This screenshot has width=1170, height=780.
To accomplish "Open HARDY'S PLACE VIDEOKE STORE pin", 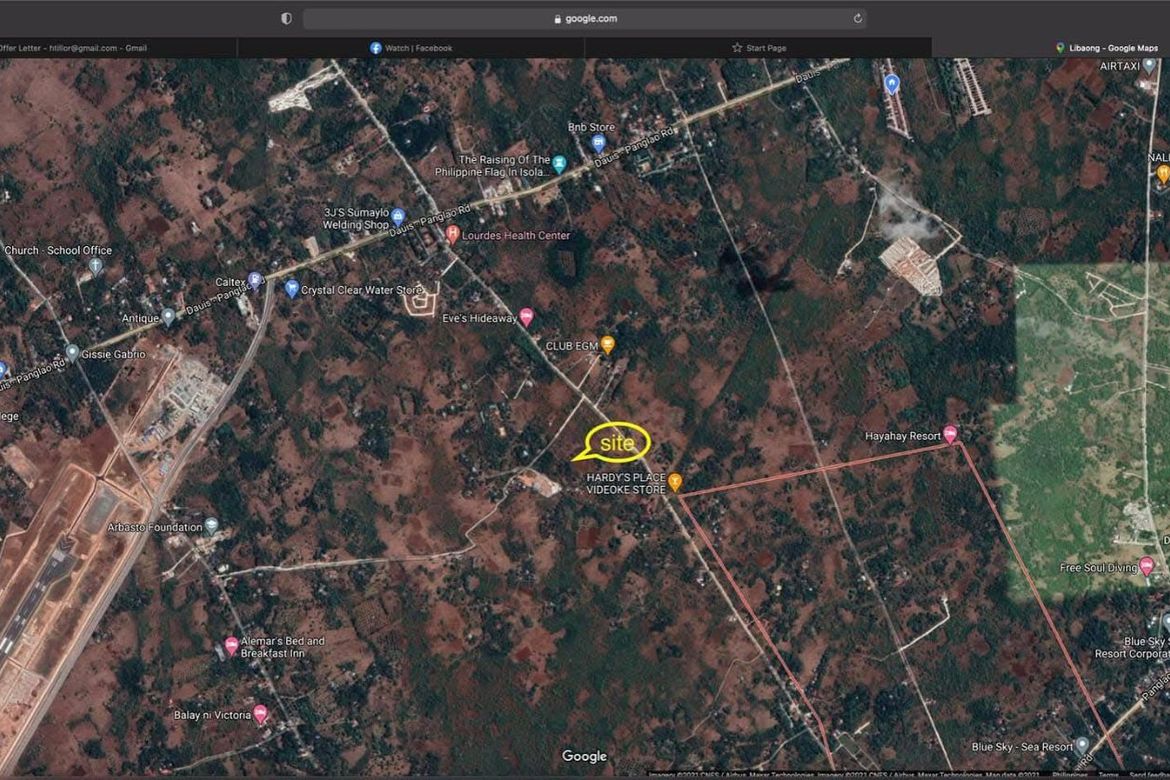I will [675, 482].
